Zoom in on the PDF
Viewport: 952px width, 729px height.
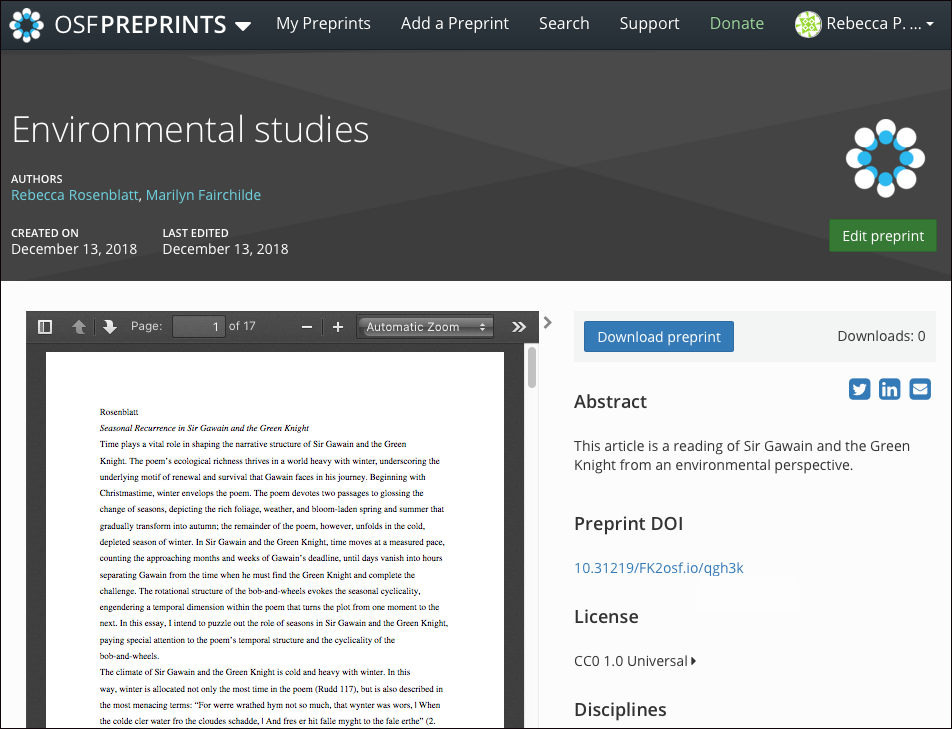[x=337, y=326]
